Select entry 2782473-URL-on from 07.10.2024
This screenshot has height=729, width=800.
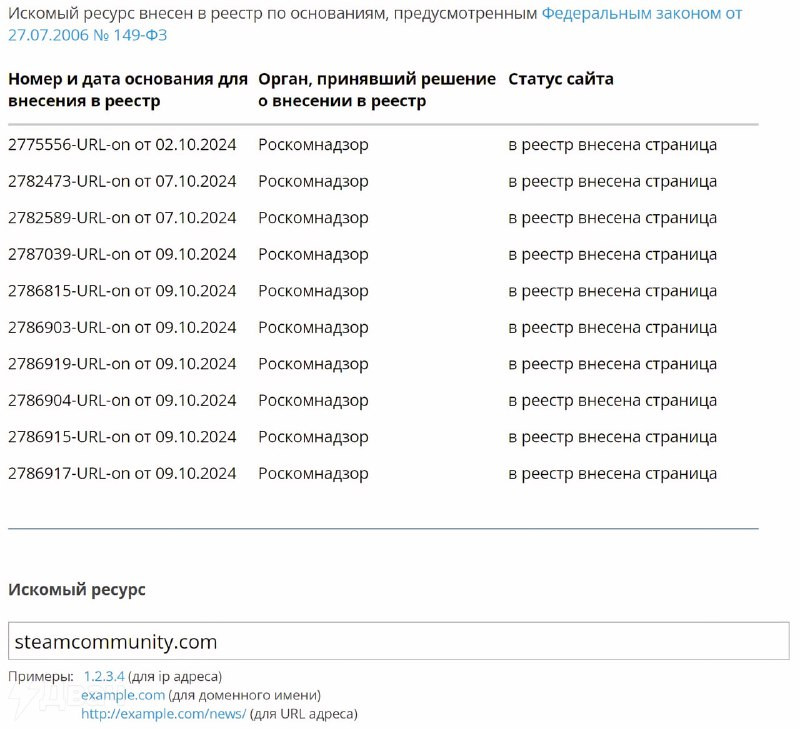[x=122, y=181]
